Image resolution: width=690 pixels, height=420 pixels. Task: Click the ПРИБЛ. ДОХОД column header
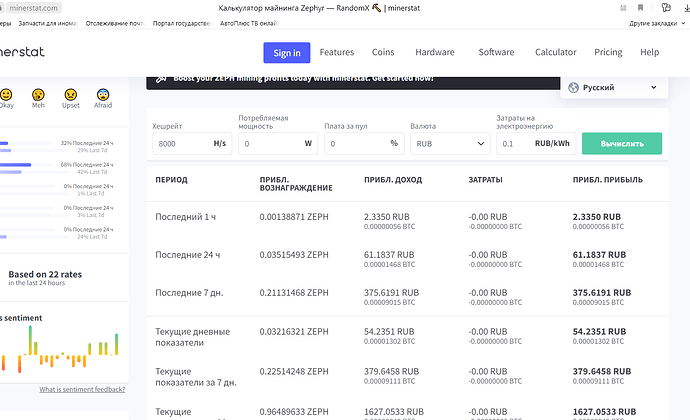(x=393, y=180)
